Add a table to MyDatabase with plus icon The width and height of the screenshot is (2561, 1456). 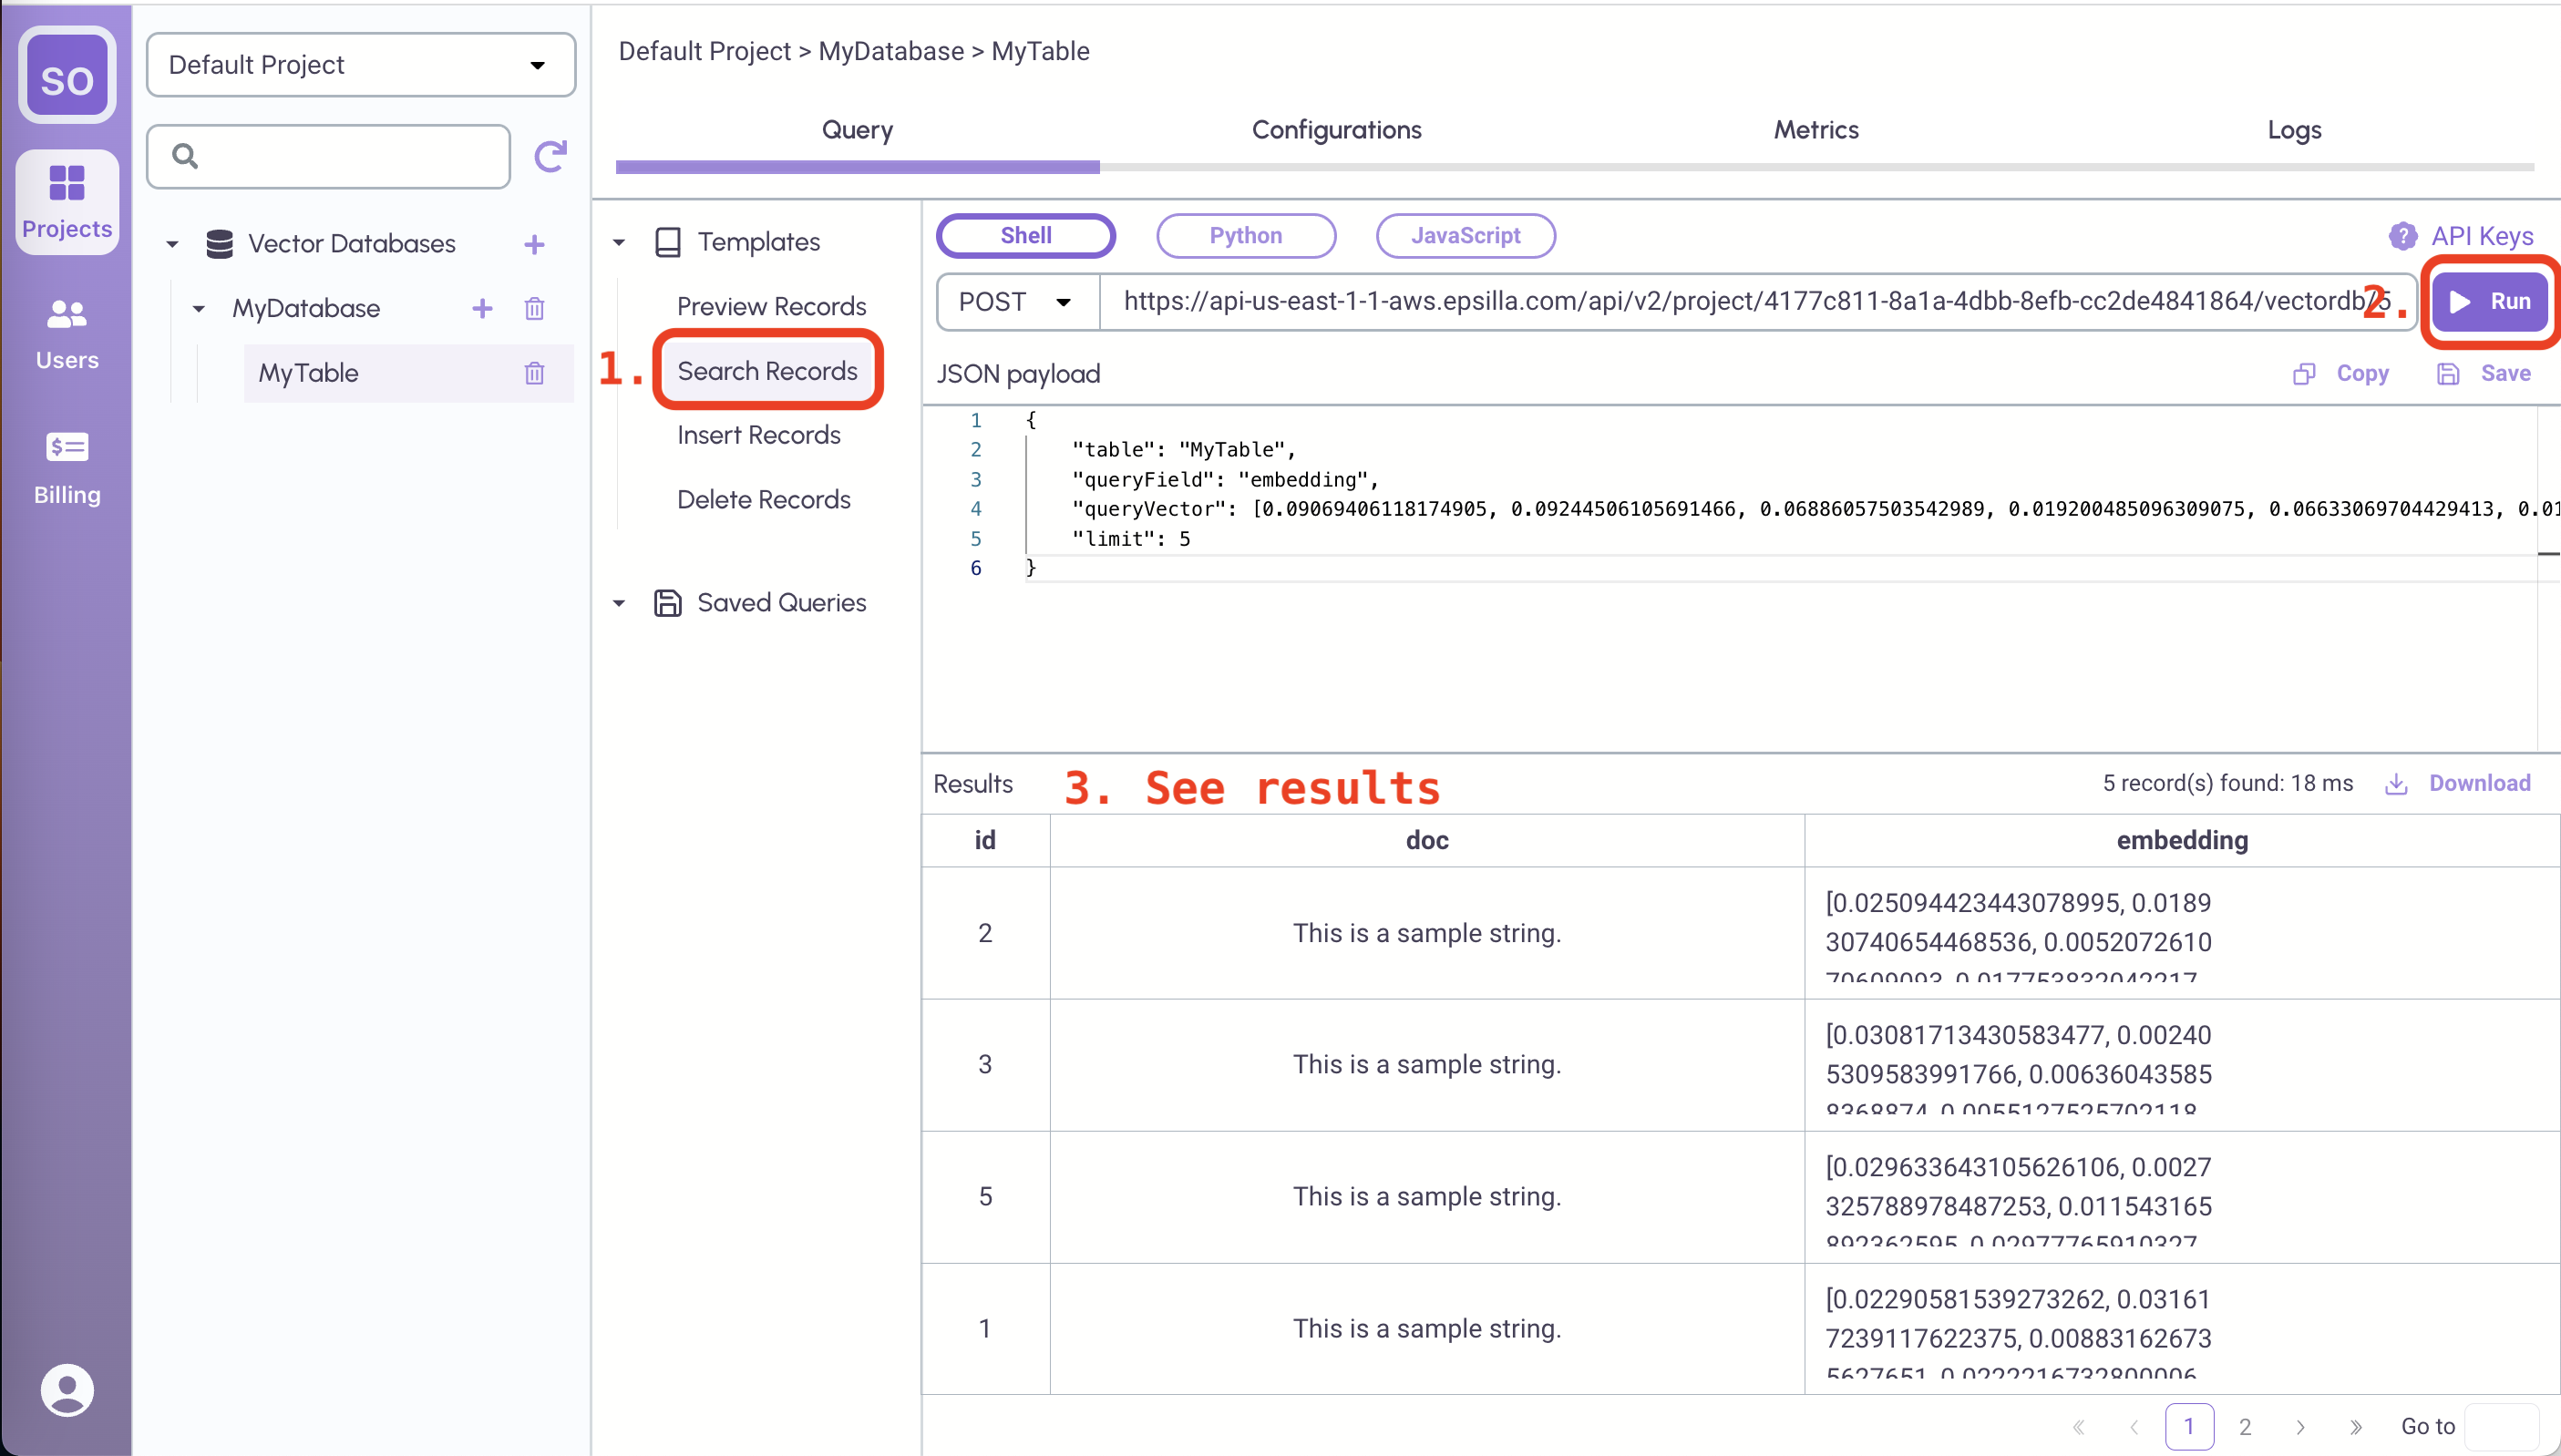(x=482, y=308)
